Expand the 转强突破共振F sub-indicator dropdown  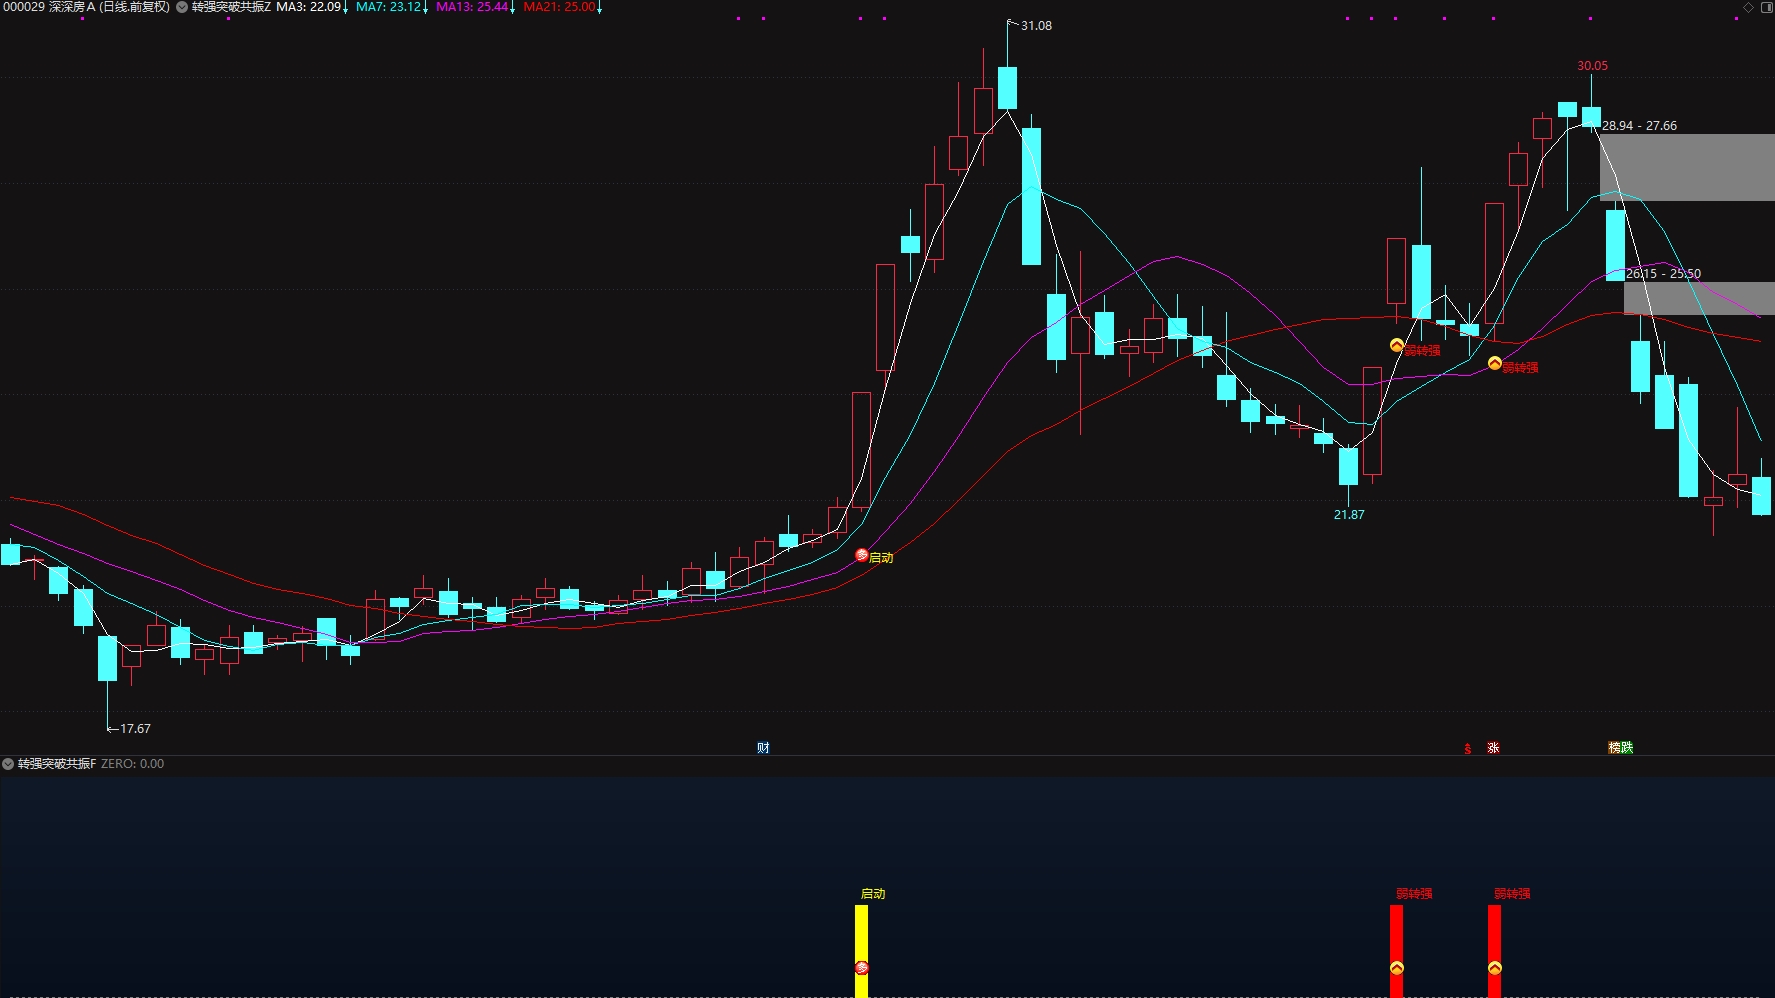8,764
